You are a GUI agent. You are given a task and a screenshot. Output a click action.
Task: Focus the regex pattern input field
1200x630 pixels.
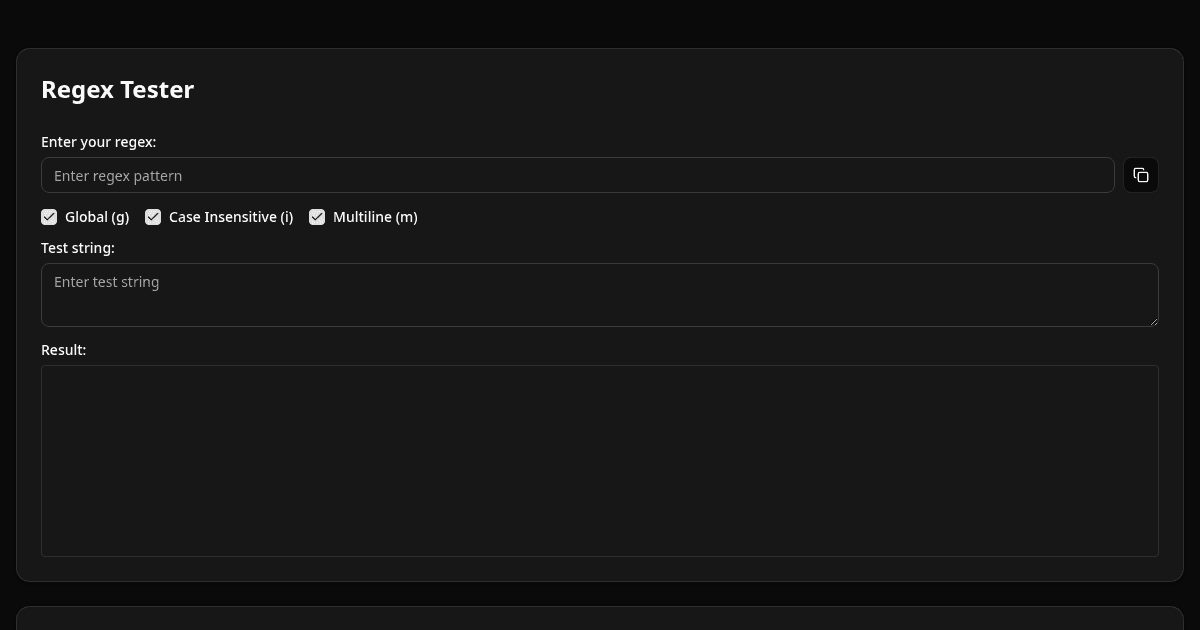coord(577,175)
